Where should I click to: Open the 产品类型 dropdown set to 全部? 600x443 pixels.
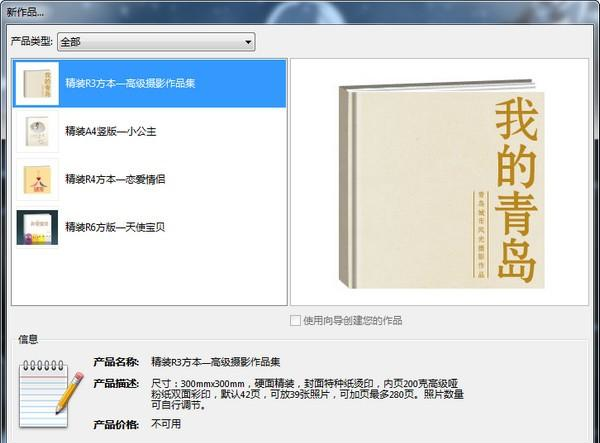click(156, 42)
